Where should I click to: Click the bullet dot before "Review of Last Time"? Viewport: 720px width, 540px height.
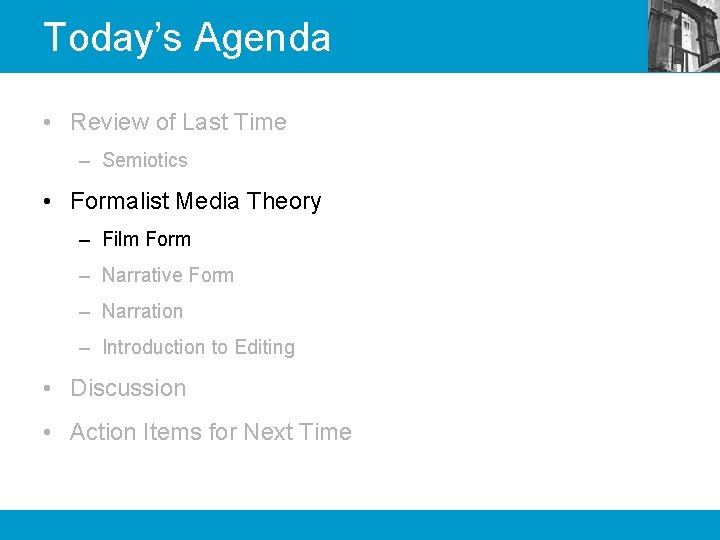coord(48,123)
